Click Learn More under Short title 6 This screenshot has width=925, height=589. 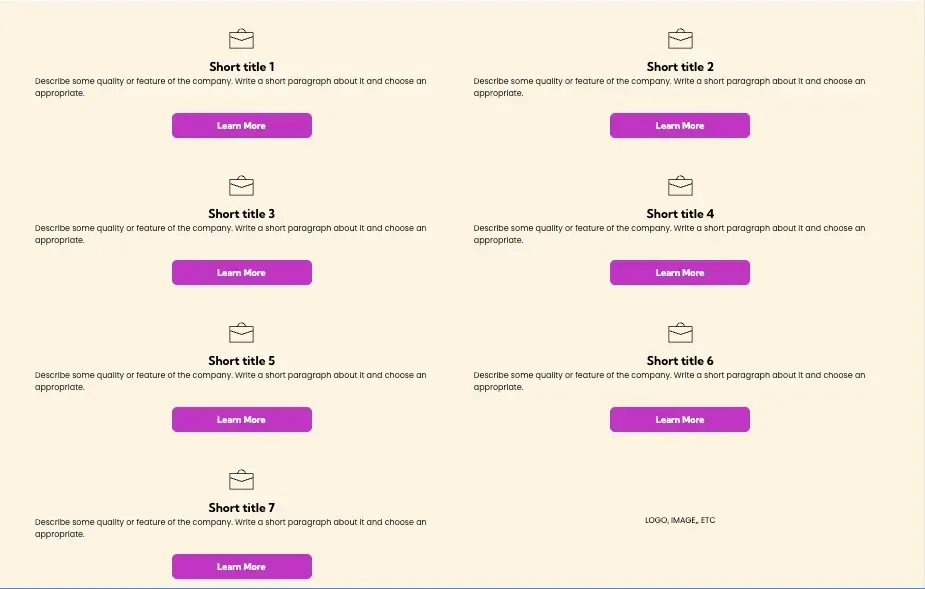point(680,420)
